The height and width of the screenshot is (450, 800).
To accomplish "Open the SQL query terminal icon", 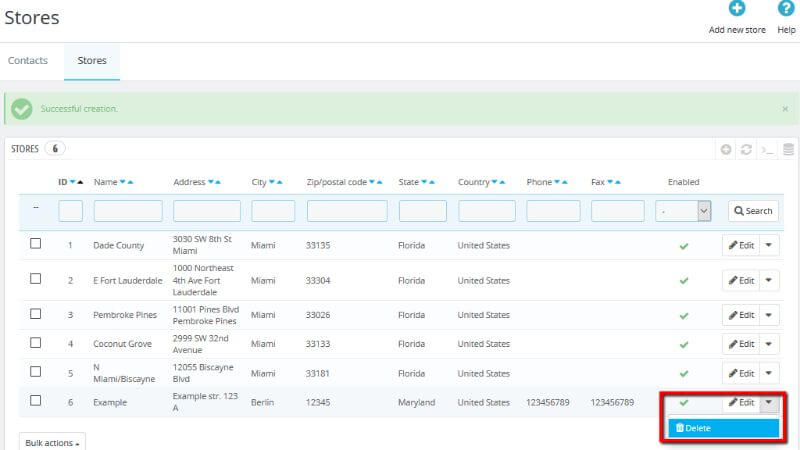I will click(x=767, y=150).
